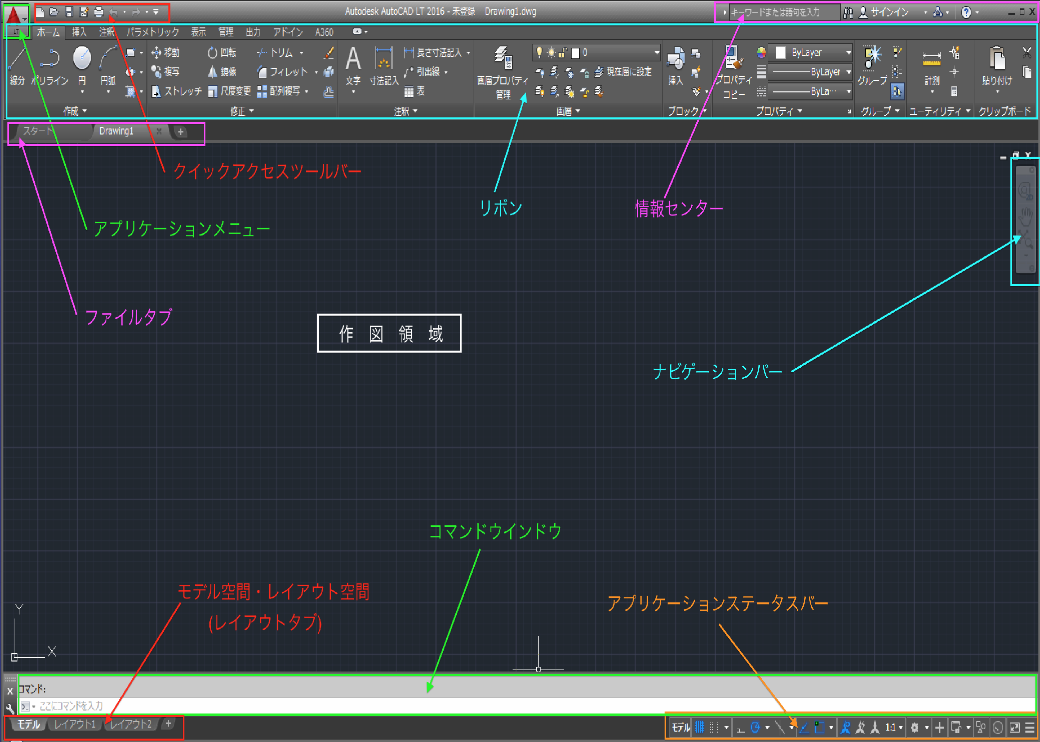Select the Line (線分) tool

pos(17,66)
